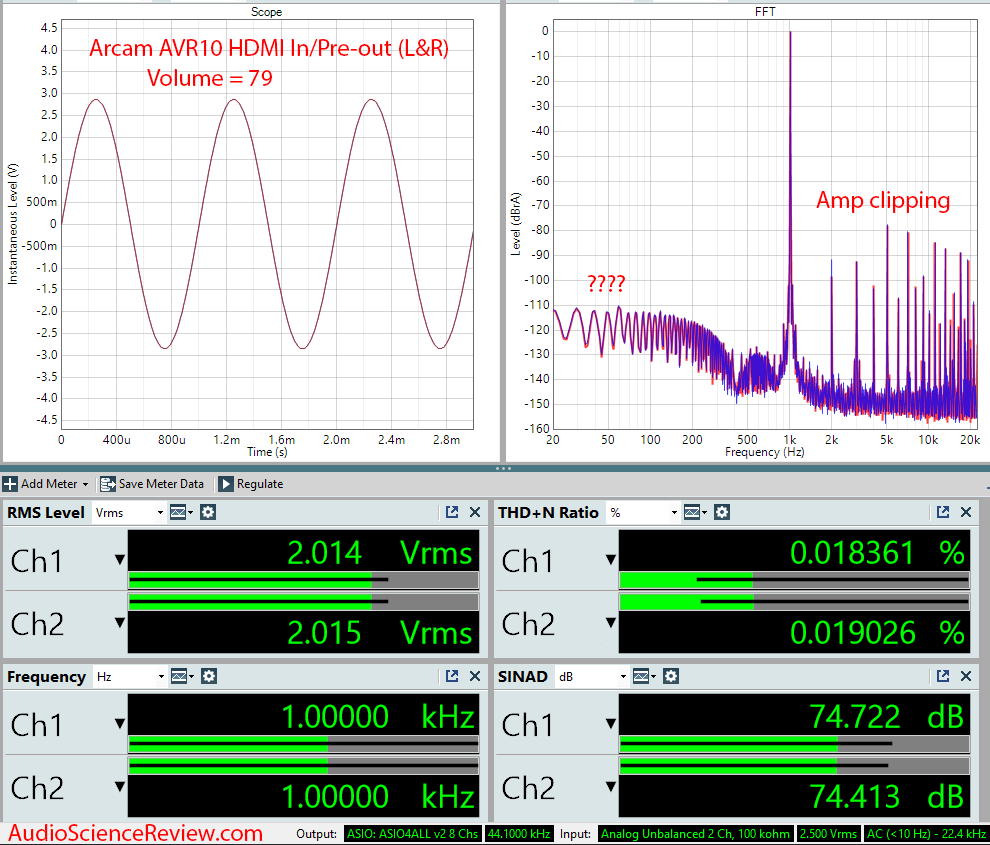Viewport: 990px width, 845px height.
Task: Click the RMS Level meter title
Action: coord(45,512)
